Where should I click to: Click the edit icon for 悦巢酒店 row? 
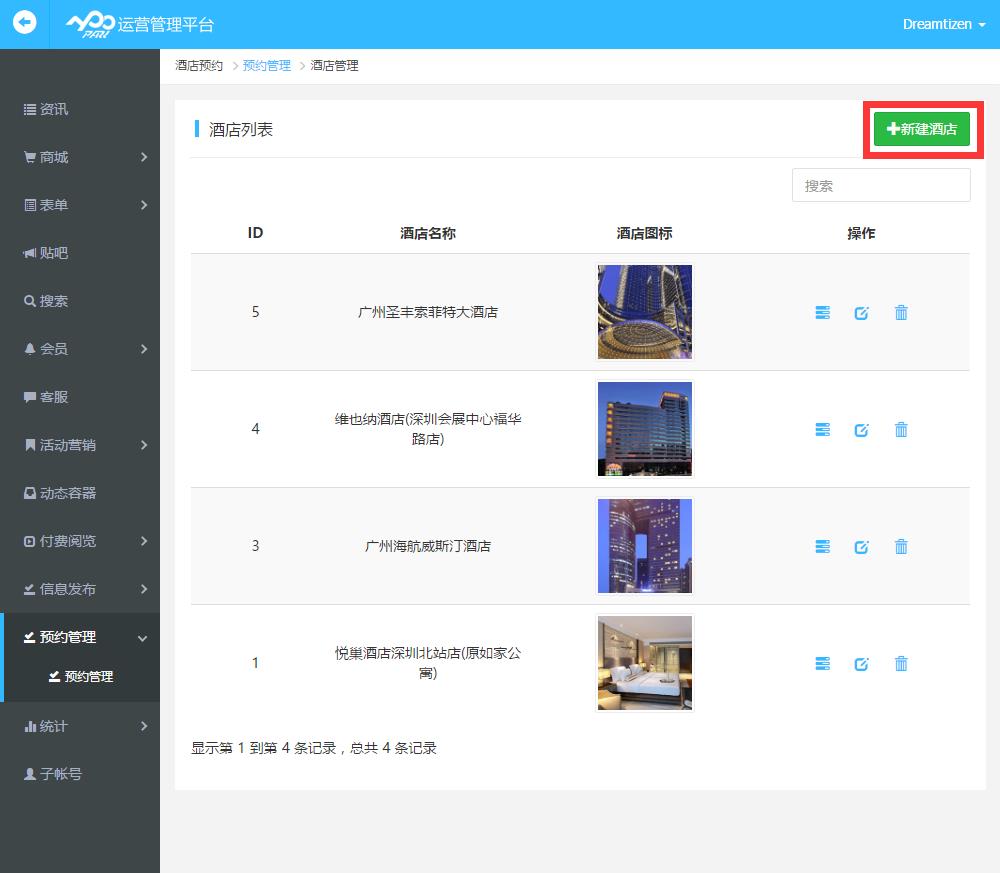(861, 664)
